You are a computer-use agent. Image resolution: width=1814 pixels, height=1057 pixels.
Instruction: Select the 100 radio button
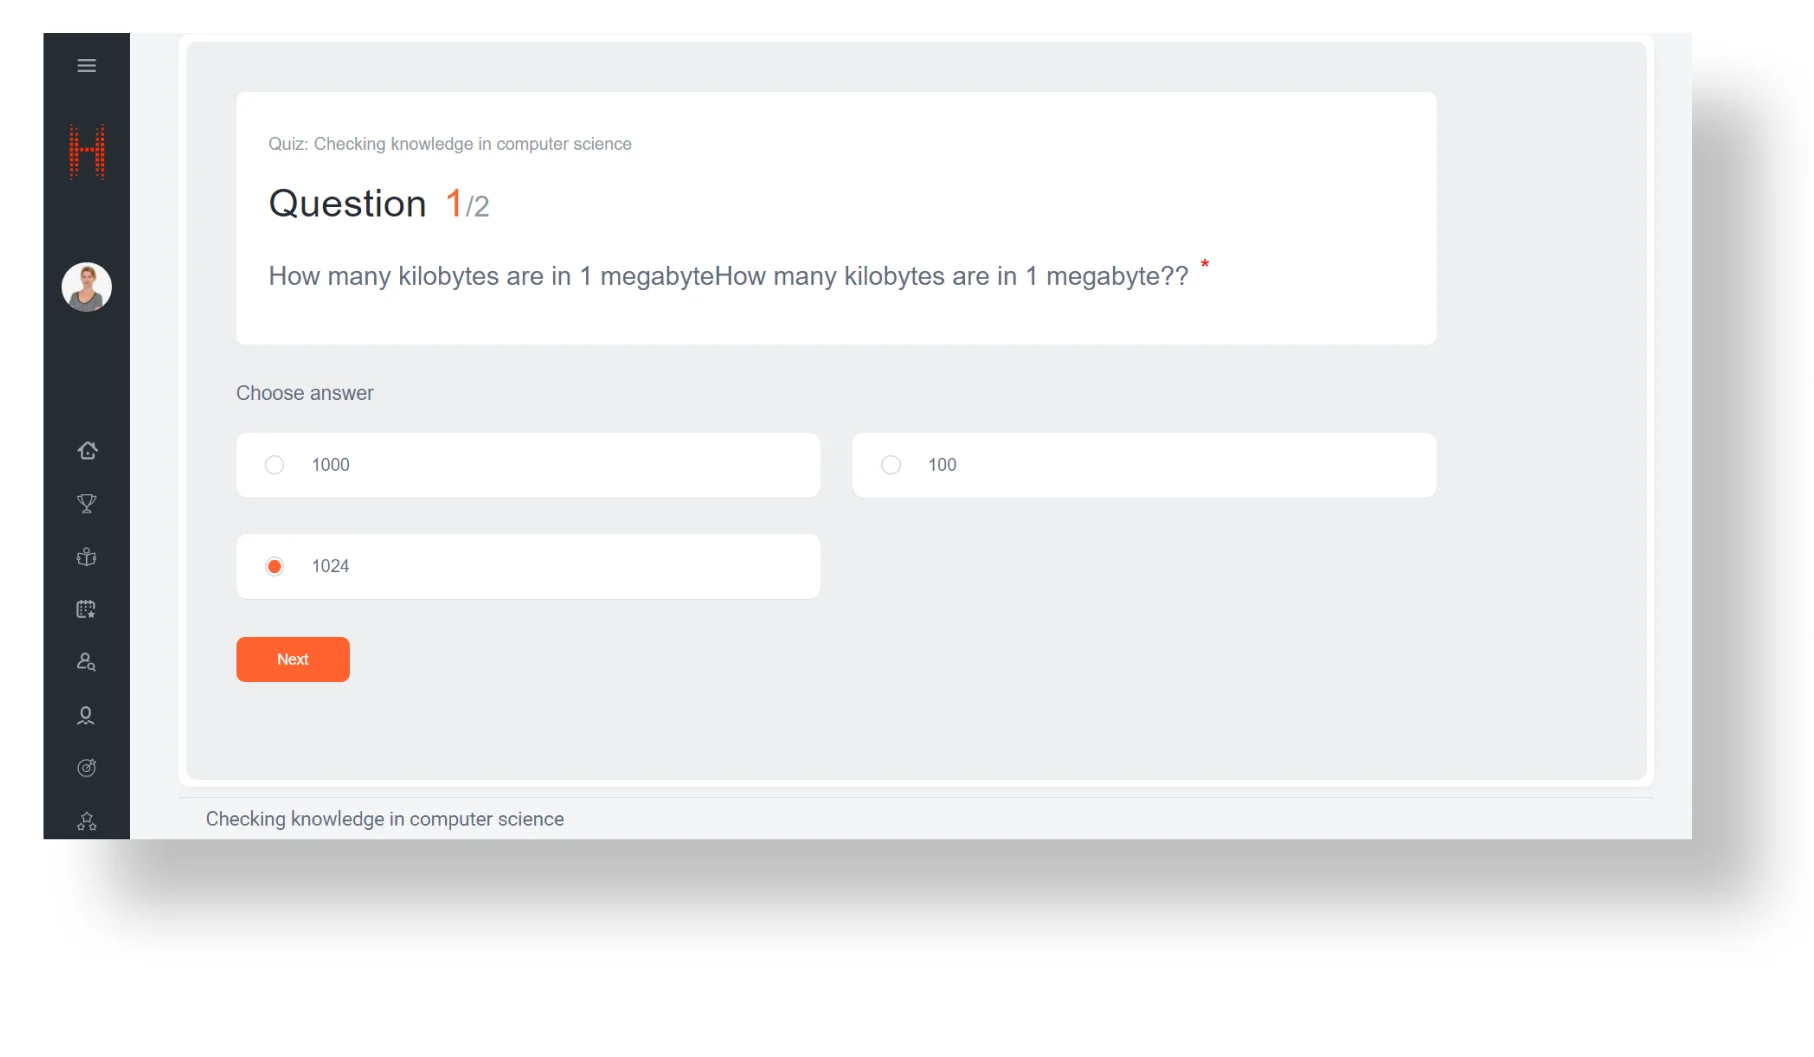[x=891, y=465]
